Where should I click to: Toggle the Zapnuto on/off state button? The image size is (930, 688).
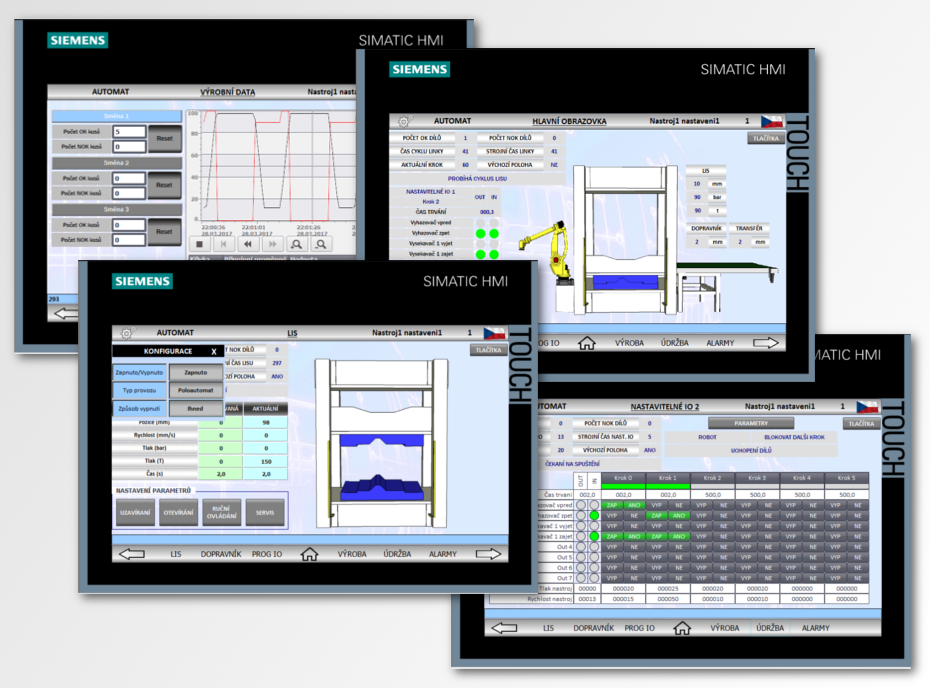[196, 371]
